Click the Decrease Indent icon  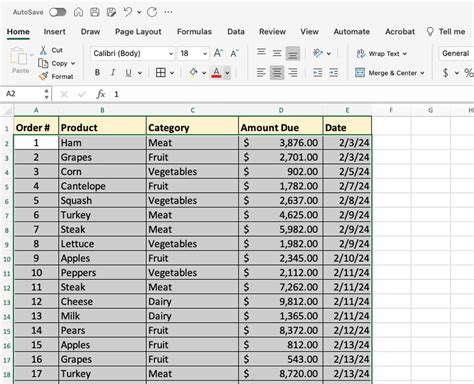(x=318, y=72)
